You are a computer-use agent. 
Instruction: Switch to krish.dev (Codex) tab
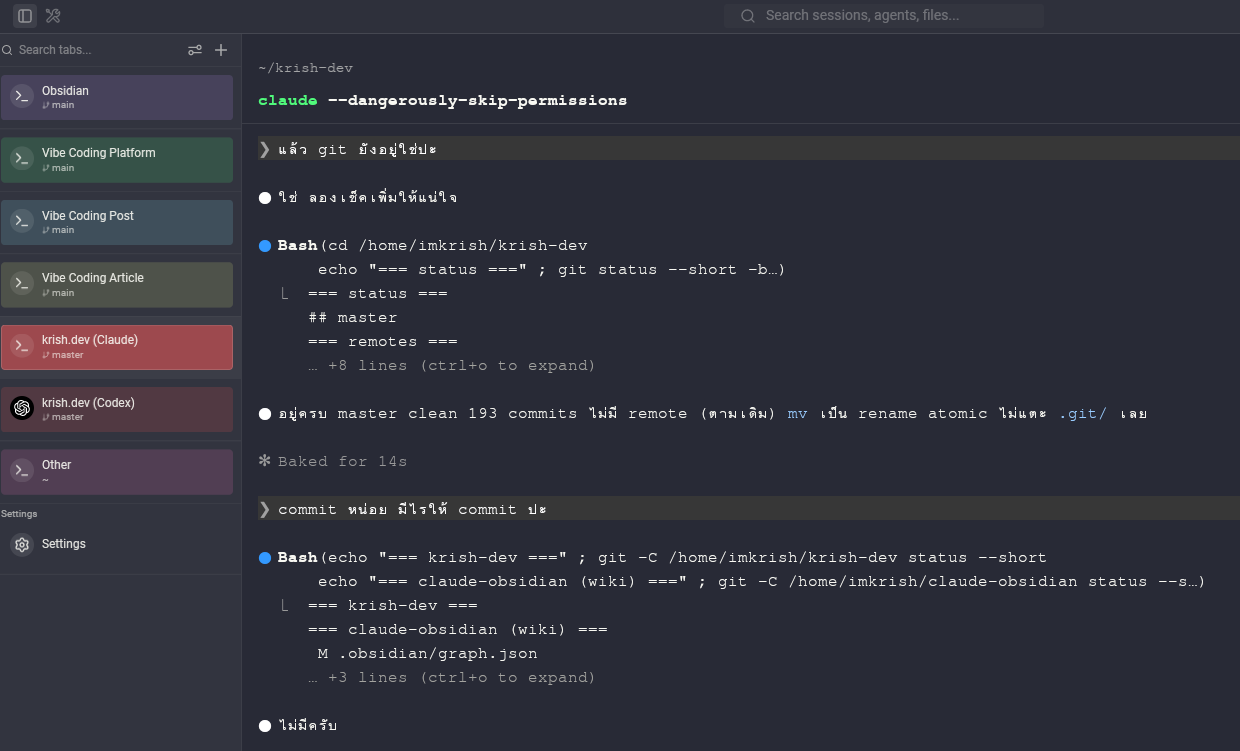pyautogui.click(x=117, y=410)
